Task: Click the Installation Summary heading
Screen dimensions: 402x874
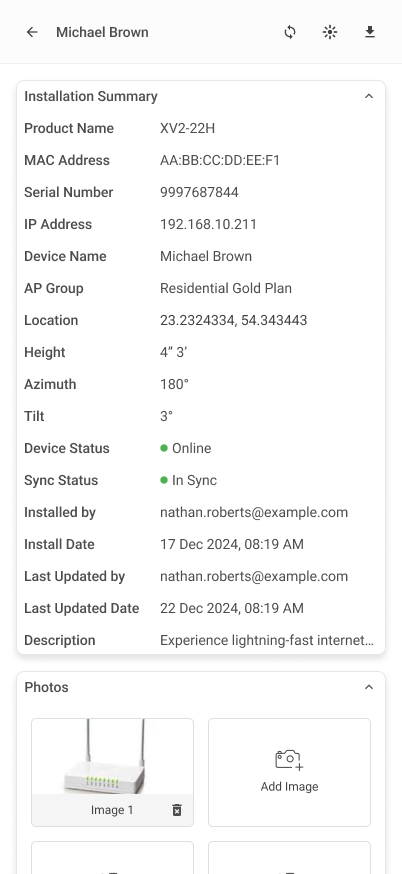Action: click(x=91, y=96)
